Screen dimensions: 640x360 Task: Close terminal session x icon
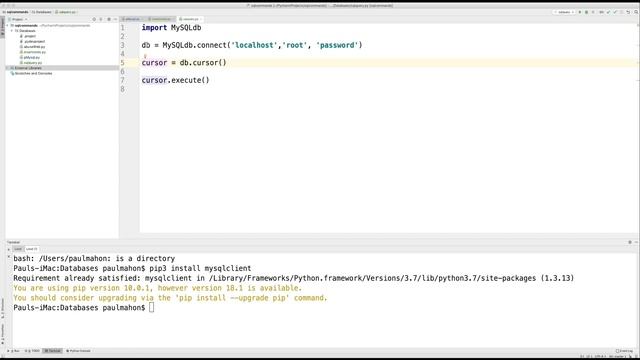tap(9, 257)
